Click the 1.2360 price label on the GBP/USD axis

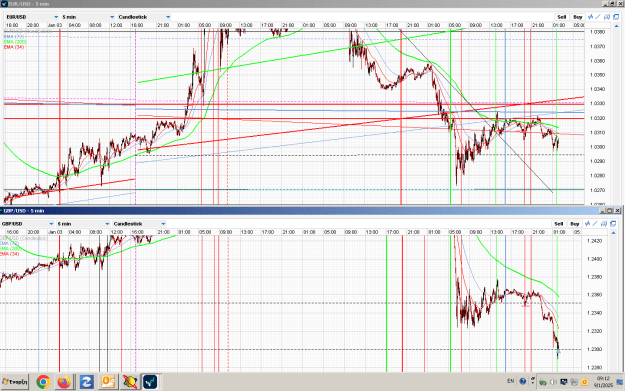click(x=594, y=295)
